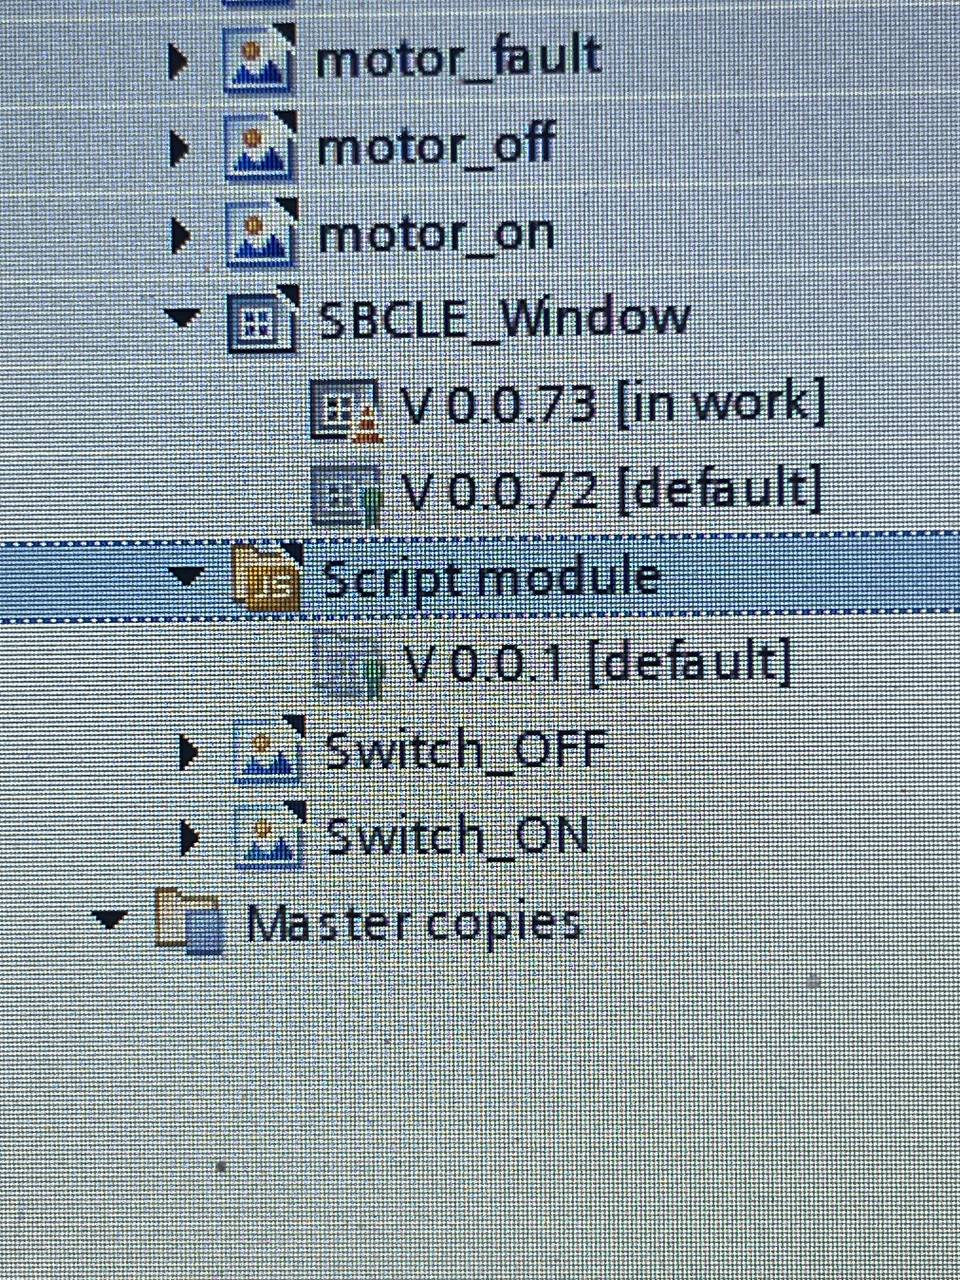
Task: Select version V 0.0.73 [in work]
Action: click(x=613, y=405)
